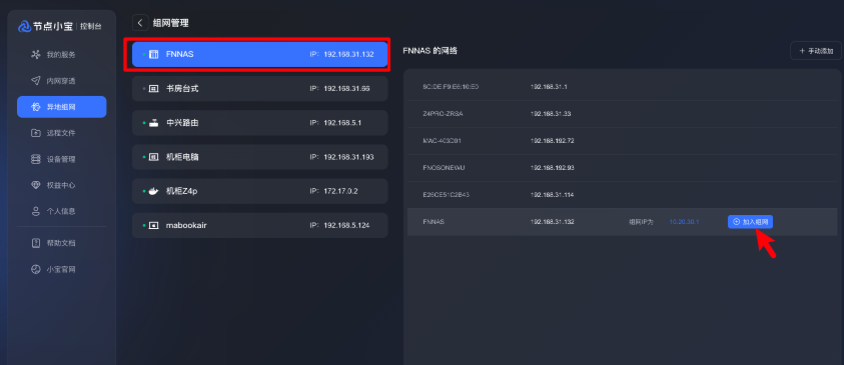This screenshot has width=844, height=365.
Task: Click the 手动添加 button
Action: pos(815,51)
